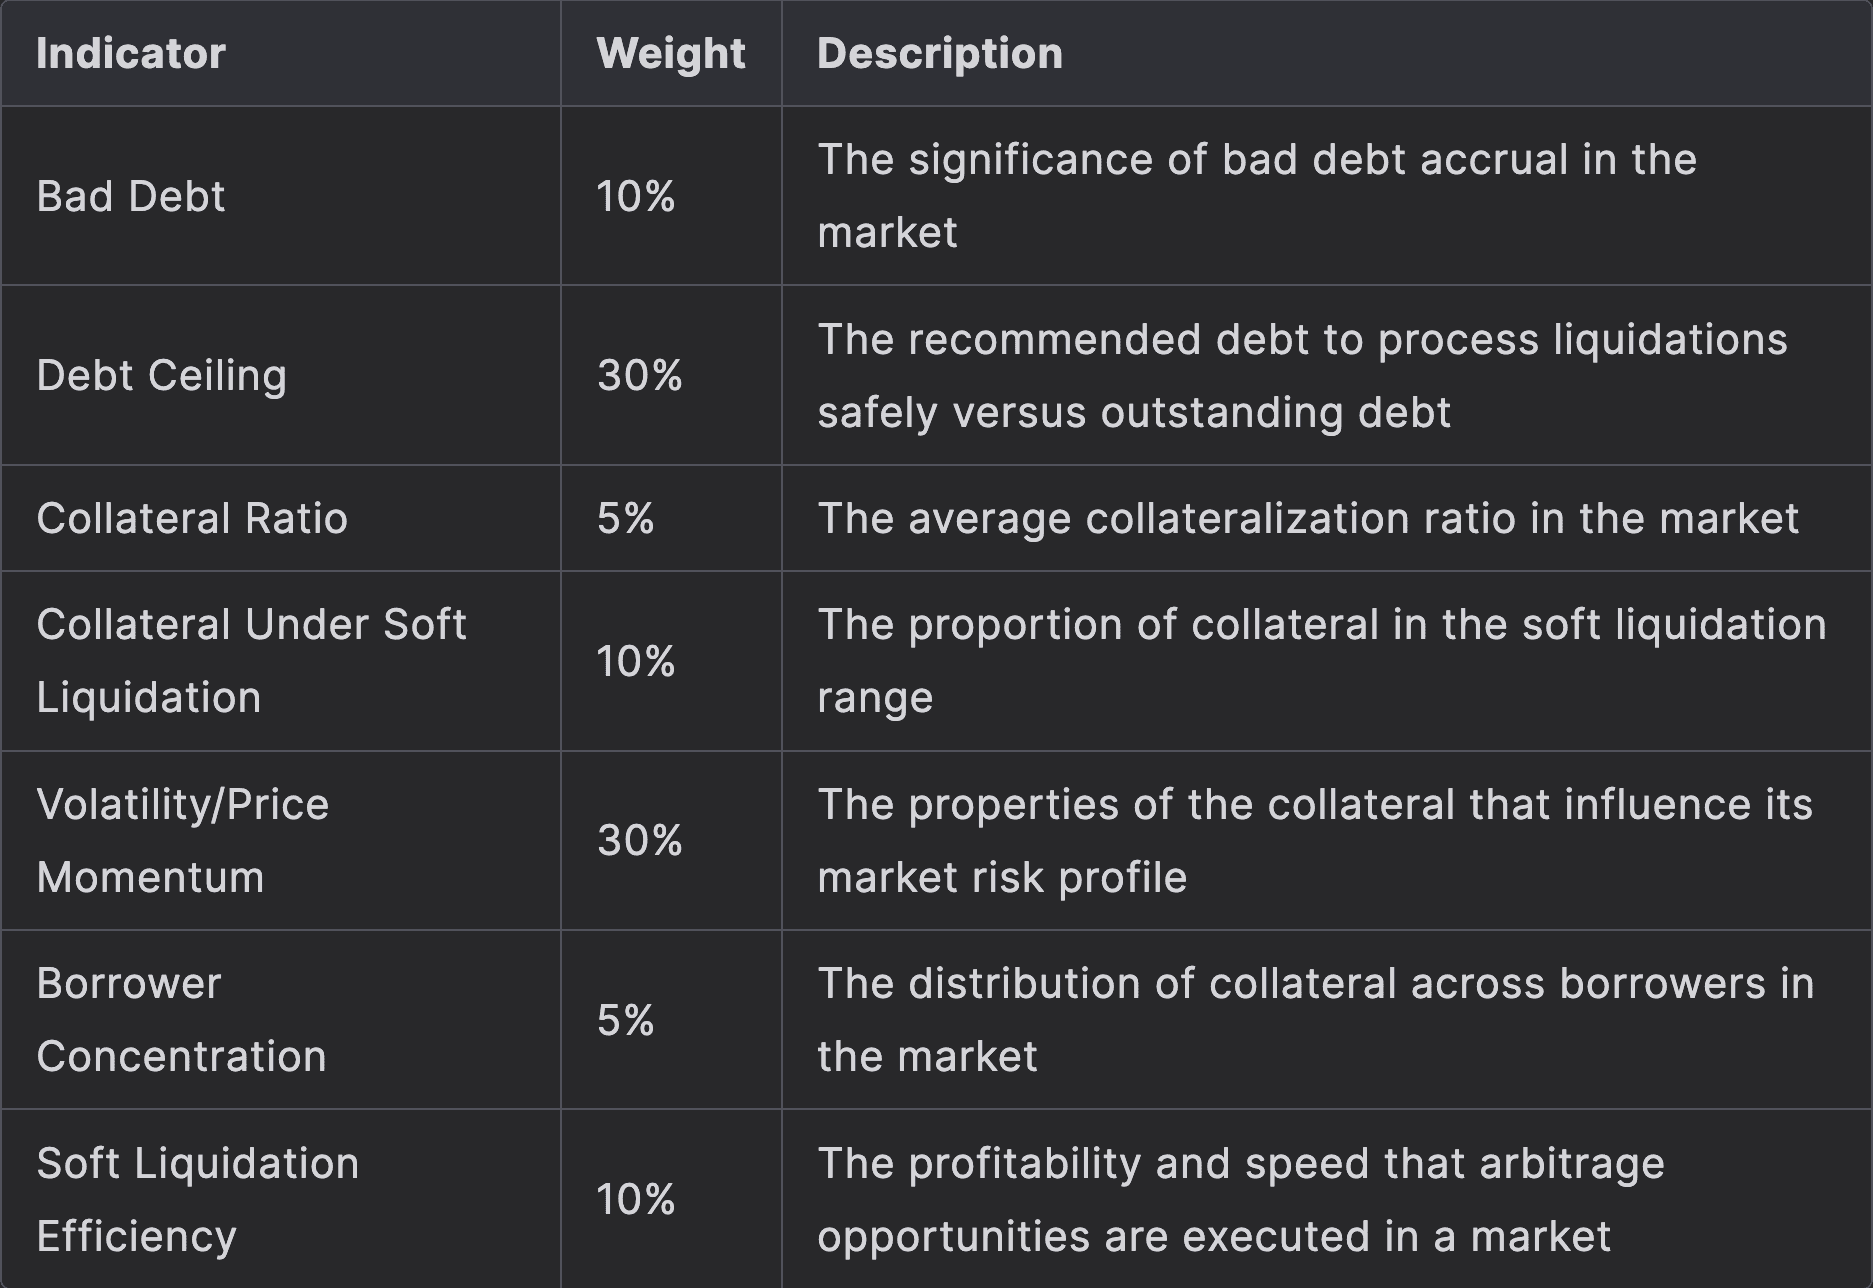Click Bad Debt's 10% weight value
The width and height of the screenshot is (1873, 1288).
click(x=636, y=197)
